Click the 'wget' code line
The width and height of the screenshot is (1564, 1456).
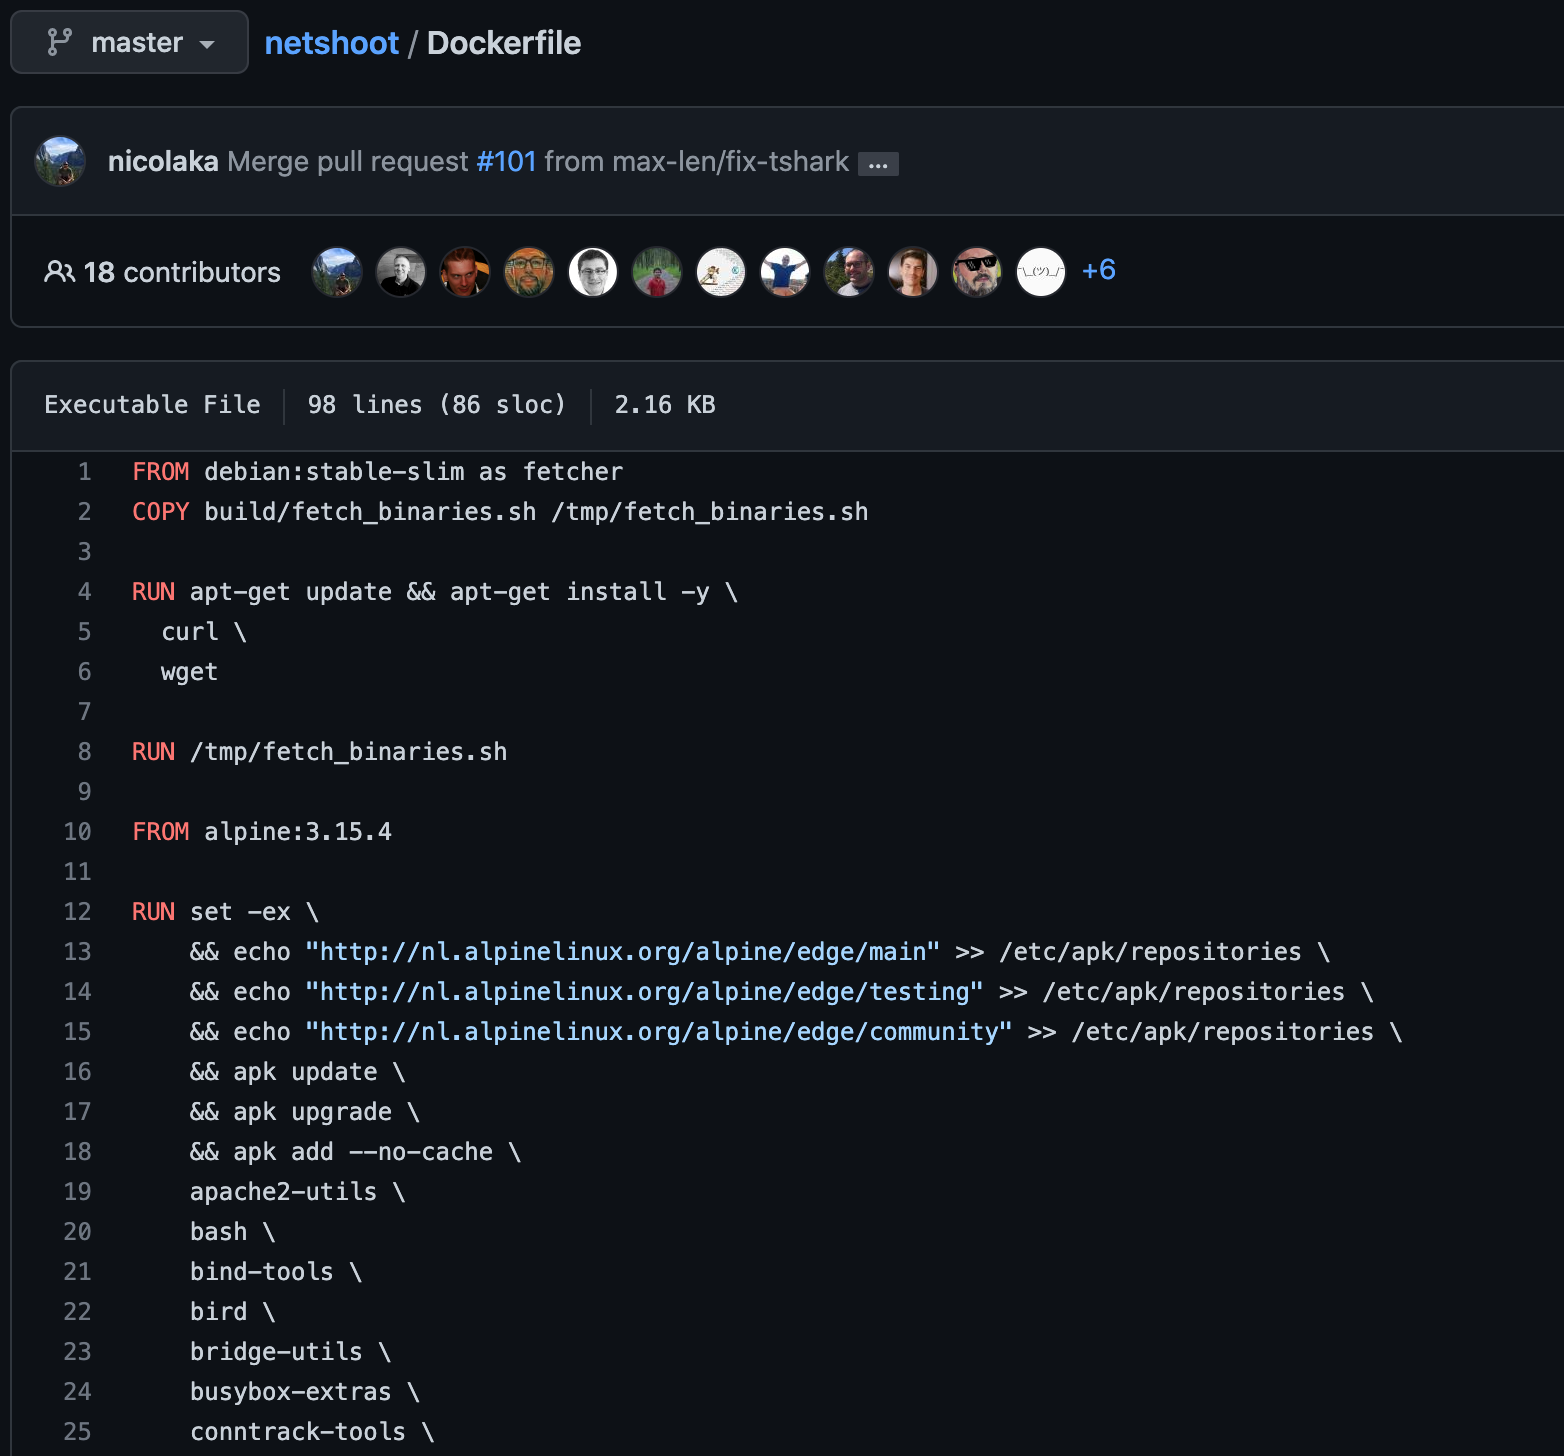pos(189,672)
